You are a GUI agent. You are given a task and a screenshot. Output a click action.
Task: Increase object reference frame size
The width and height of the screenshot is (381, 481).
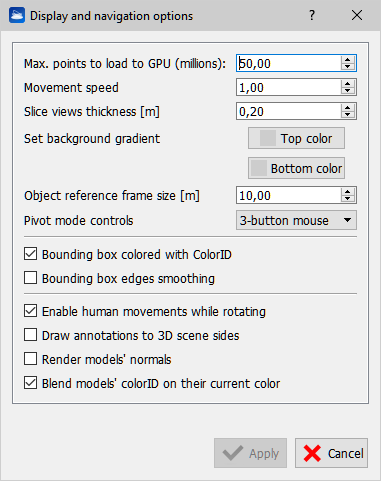(x=348, y=192)
